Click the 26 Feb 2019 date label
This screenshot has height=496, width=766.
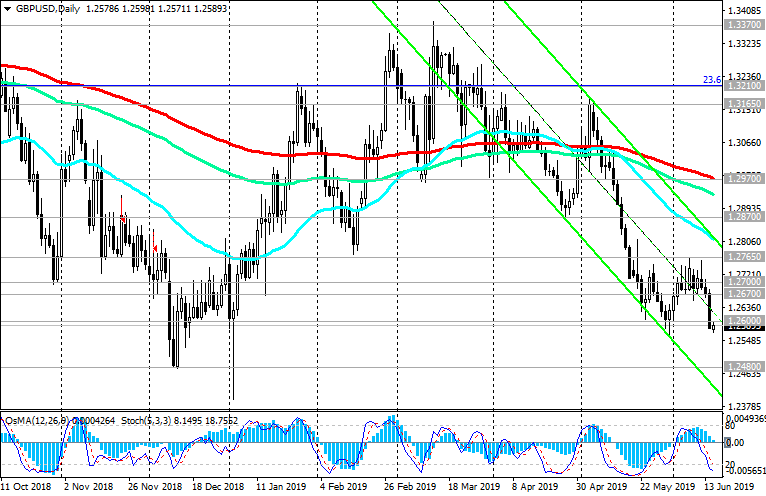pos(409,487)
